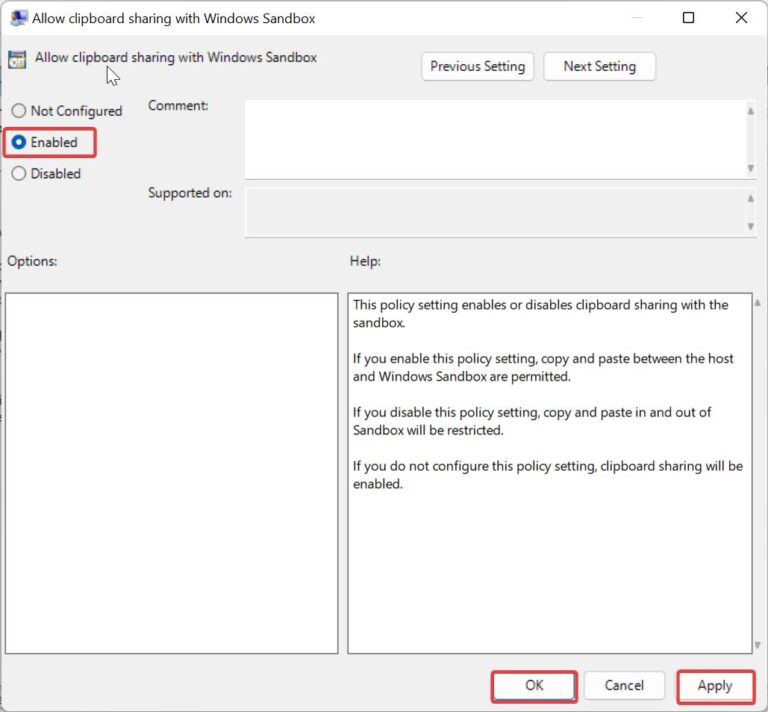Click the Help pane scroll up arrow
Screen dimensions: 768x712
click(x=758, y=303)
